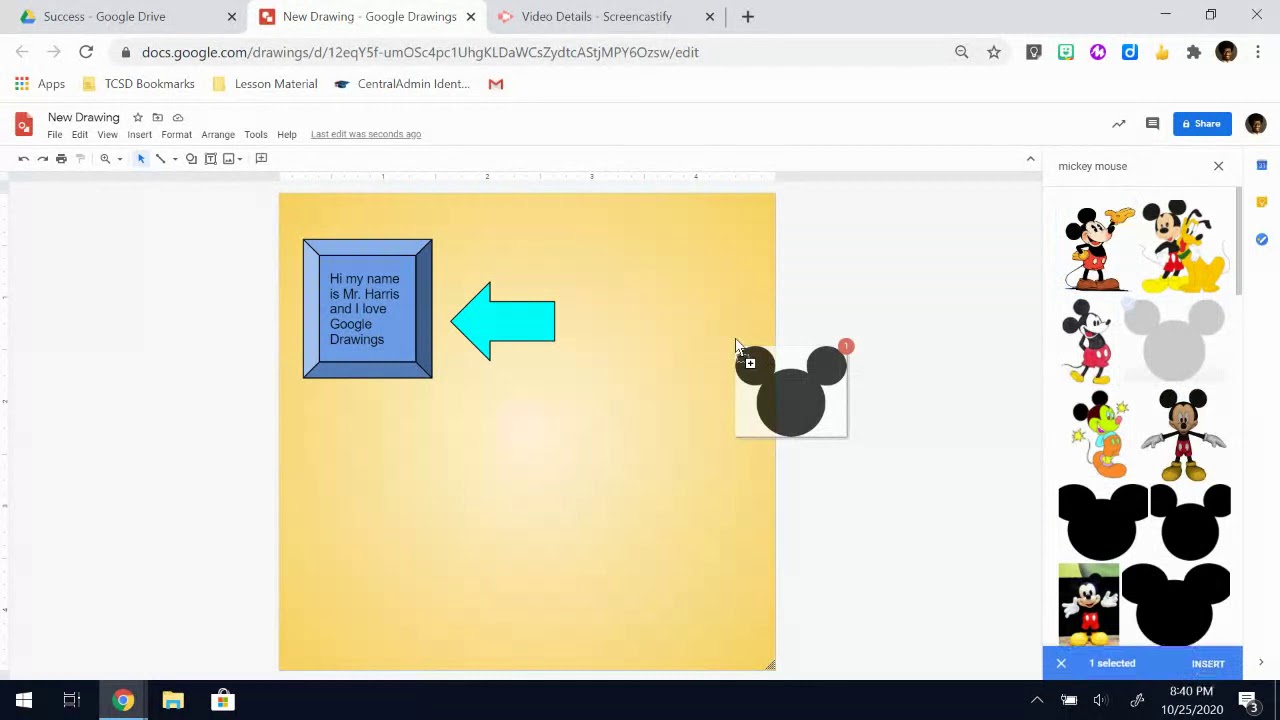Open the Lesson Material bookmarks folder
The image size is (1280, 720).
[x=265, y=84]
